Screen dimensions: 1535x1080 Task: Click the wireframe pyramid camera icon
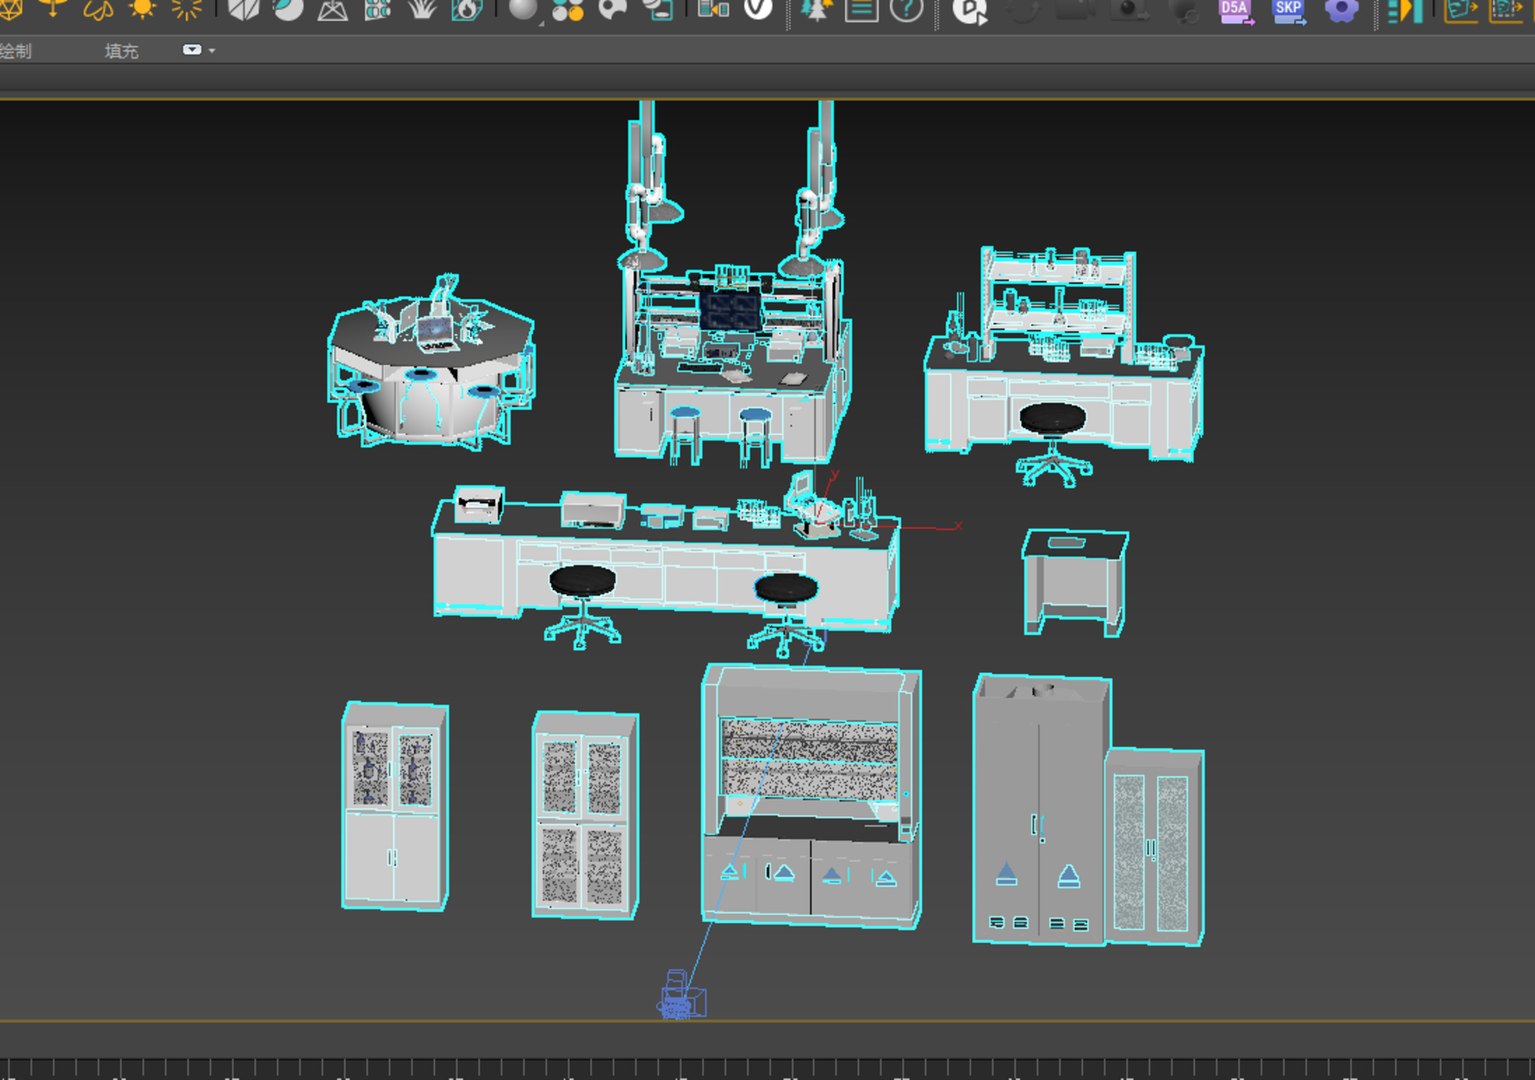pyautogui.click(x=333, y=9)
